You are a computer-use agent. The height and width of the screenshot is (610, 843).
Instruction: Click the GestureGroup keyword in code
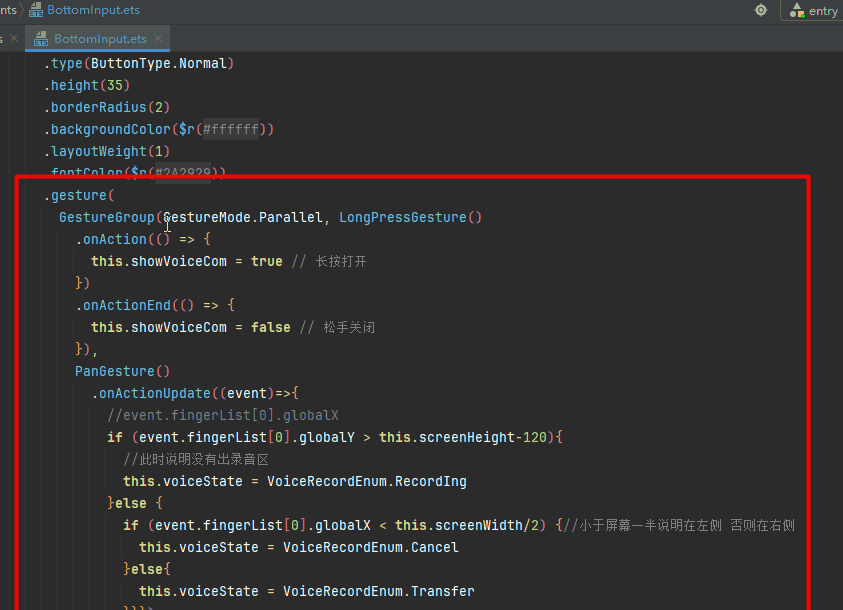(x=106, y=217)
